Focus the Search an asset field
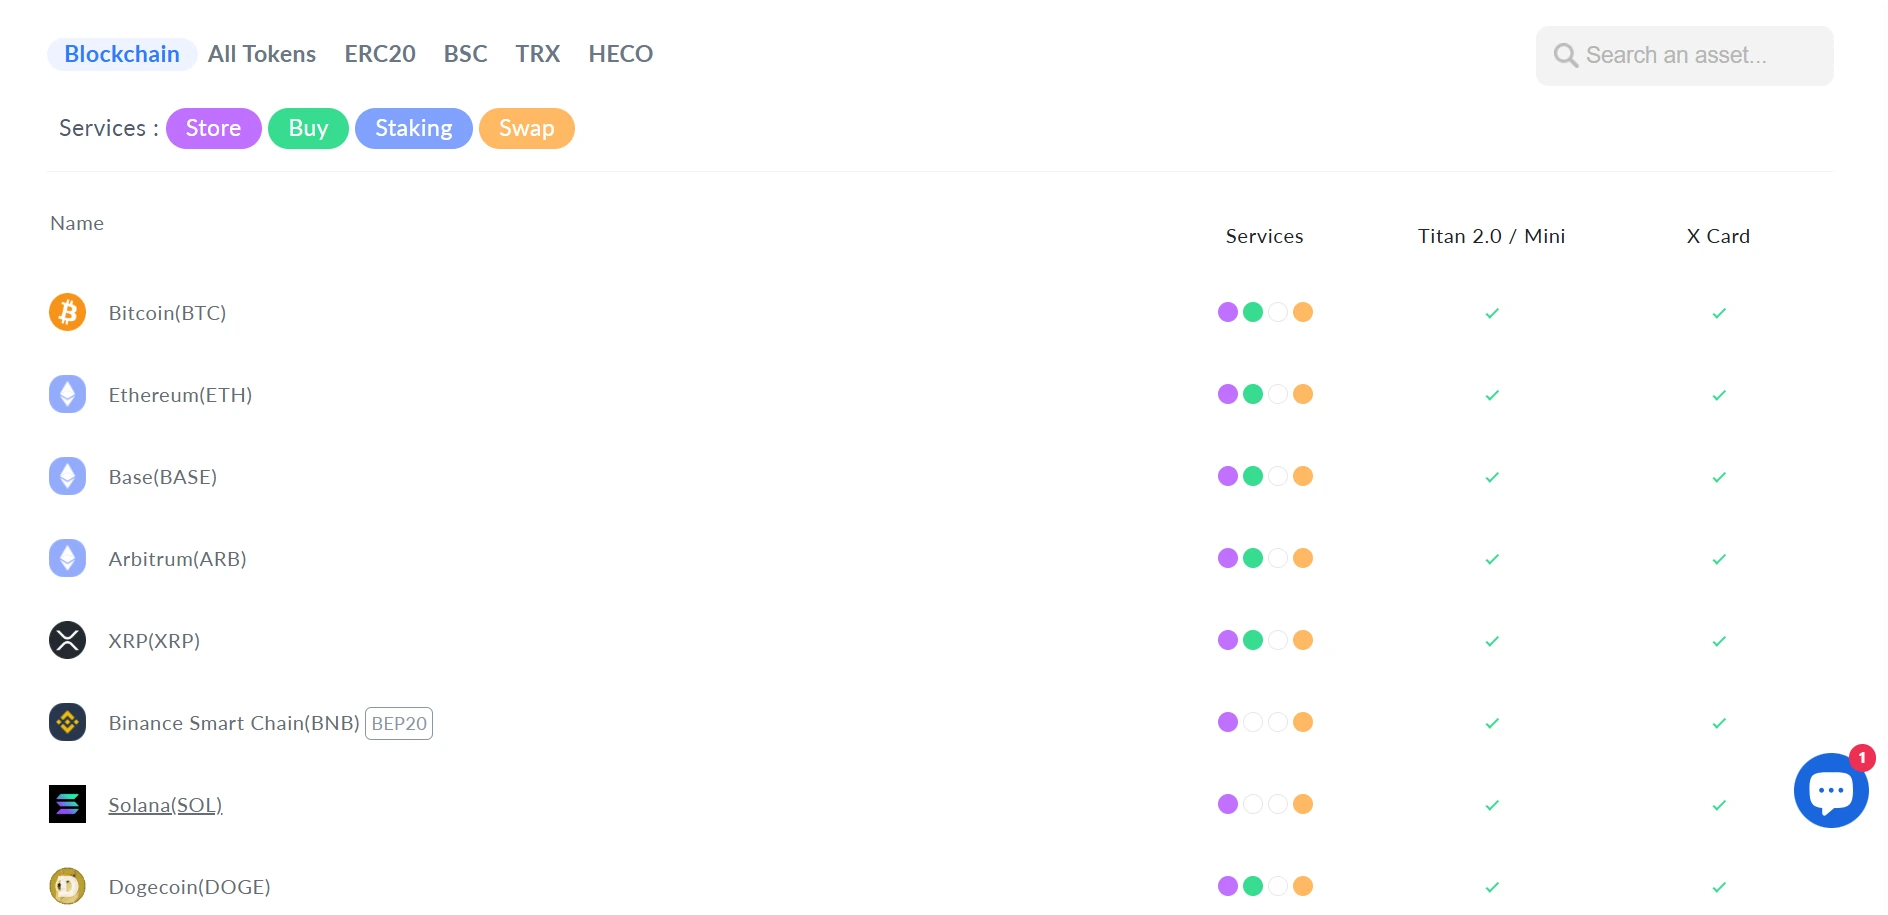The image size is (1888, 915). pos(1685,56)
